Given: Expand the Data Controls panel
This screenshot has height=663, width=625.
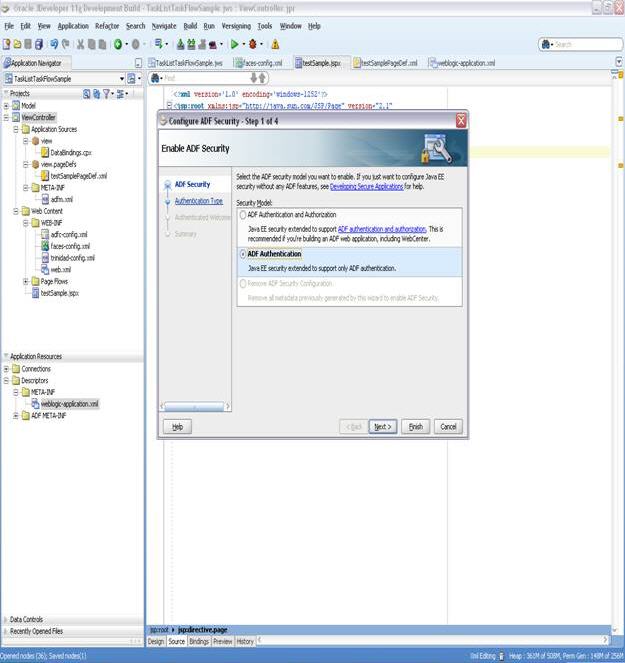Looking at the screenshot, I should point(26,619).
